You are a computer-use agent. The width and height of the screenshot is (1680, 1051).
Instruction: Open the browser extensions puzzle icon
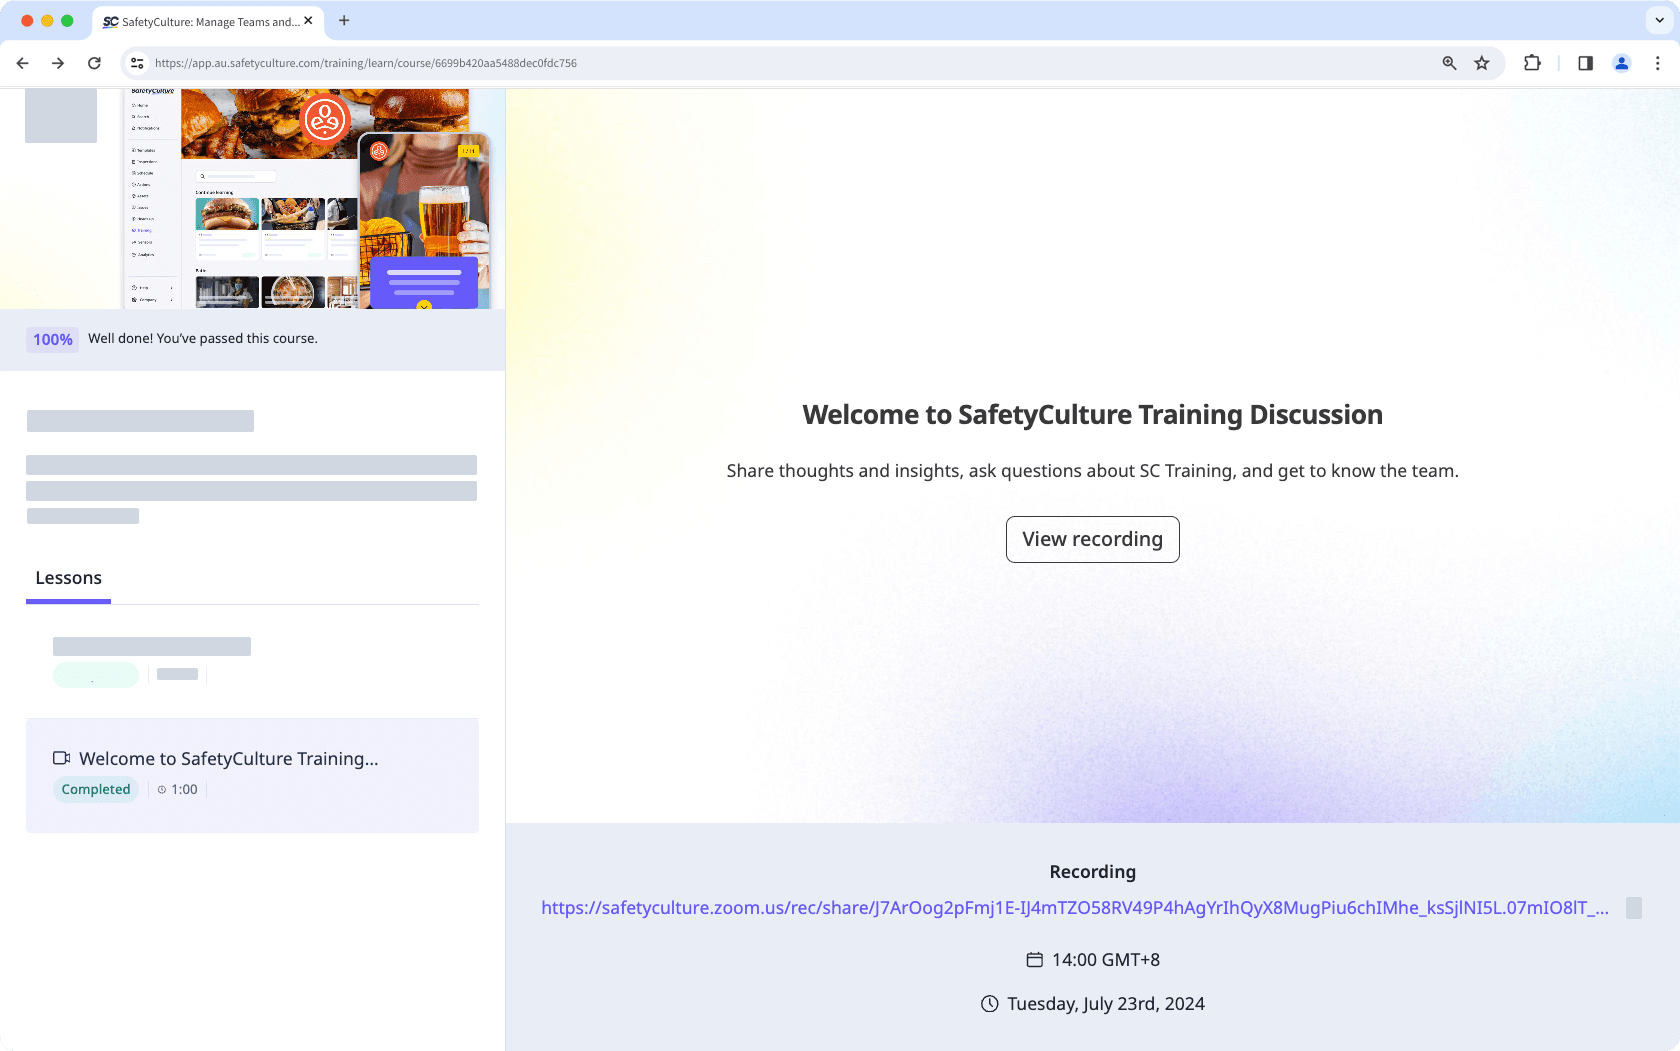point(1532,62)
